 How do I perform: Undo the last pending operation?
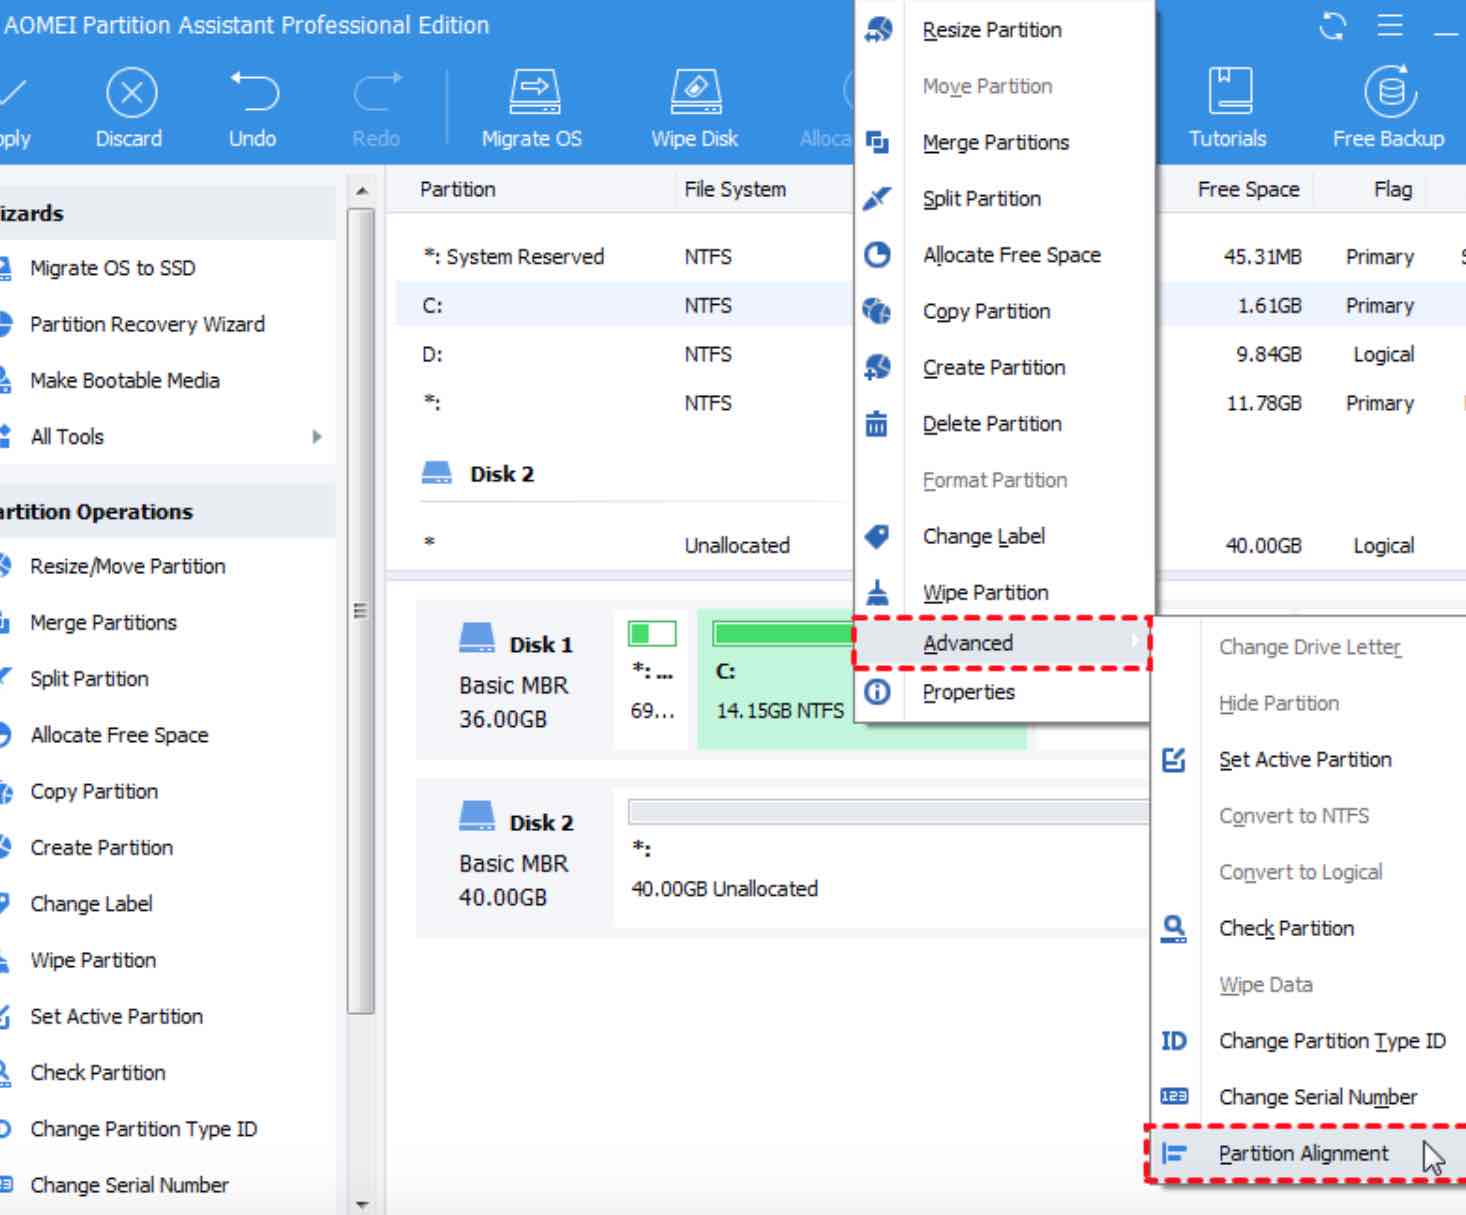[253, 92]
